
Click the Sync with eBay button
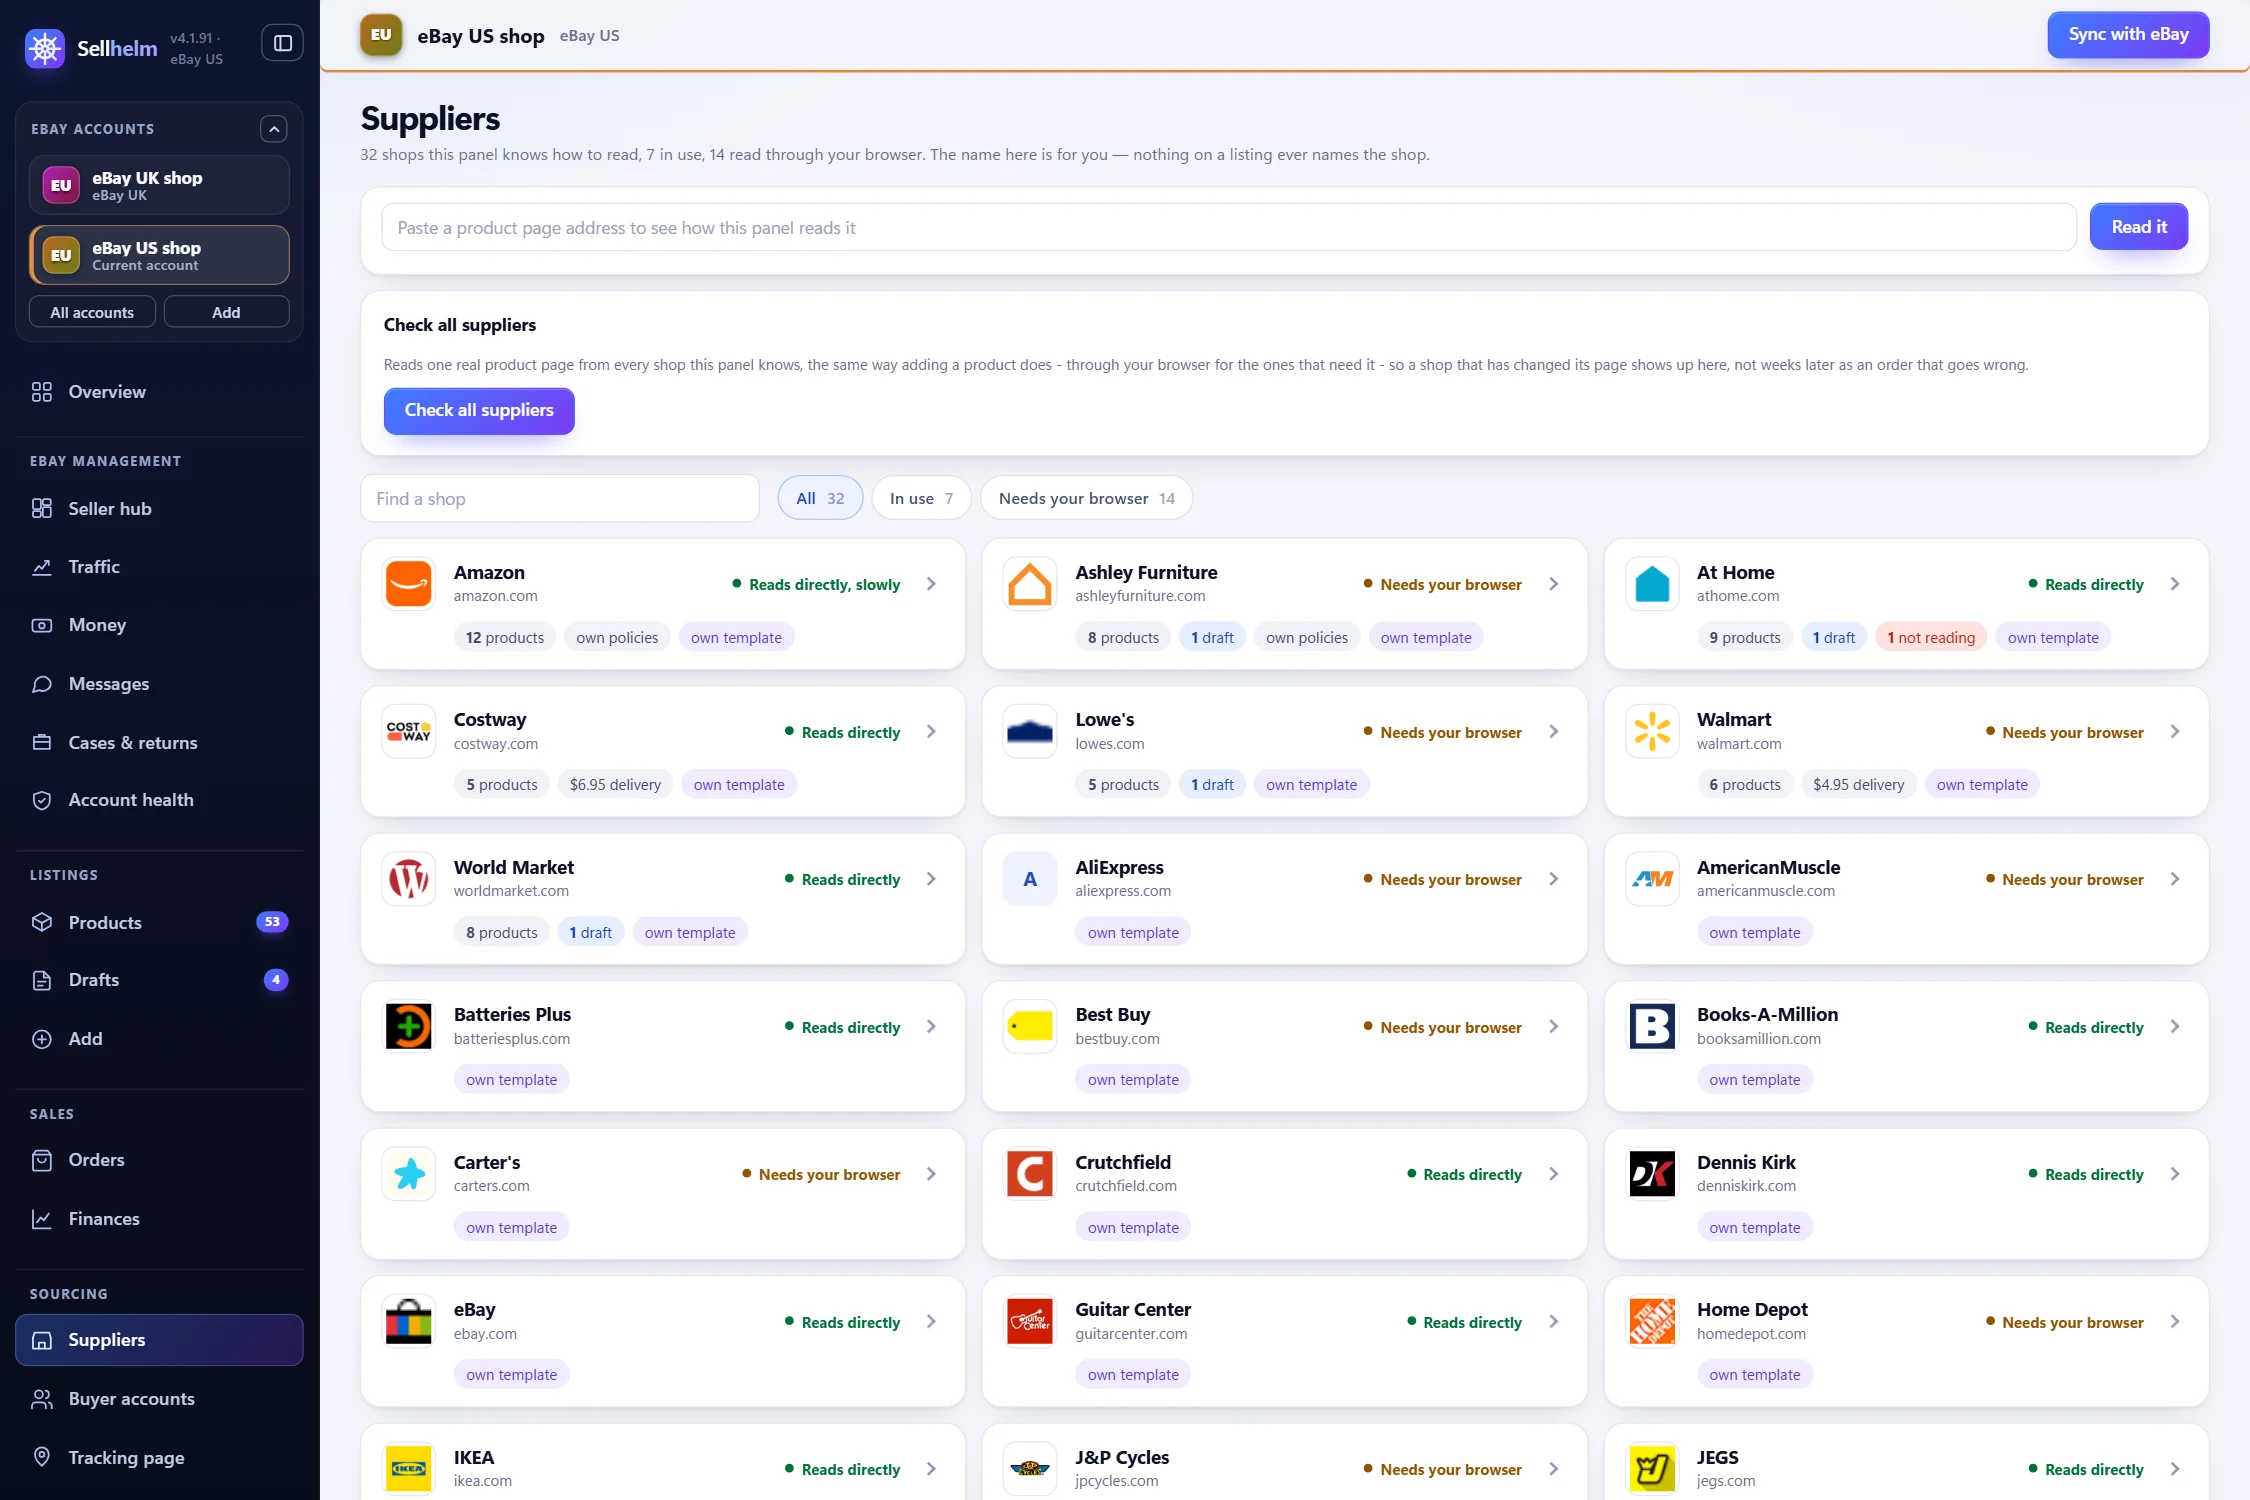pyautogui.click(x=2128, y=35)
